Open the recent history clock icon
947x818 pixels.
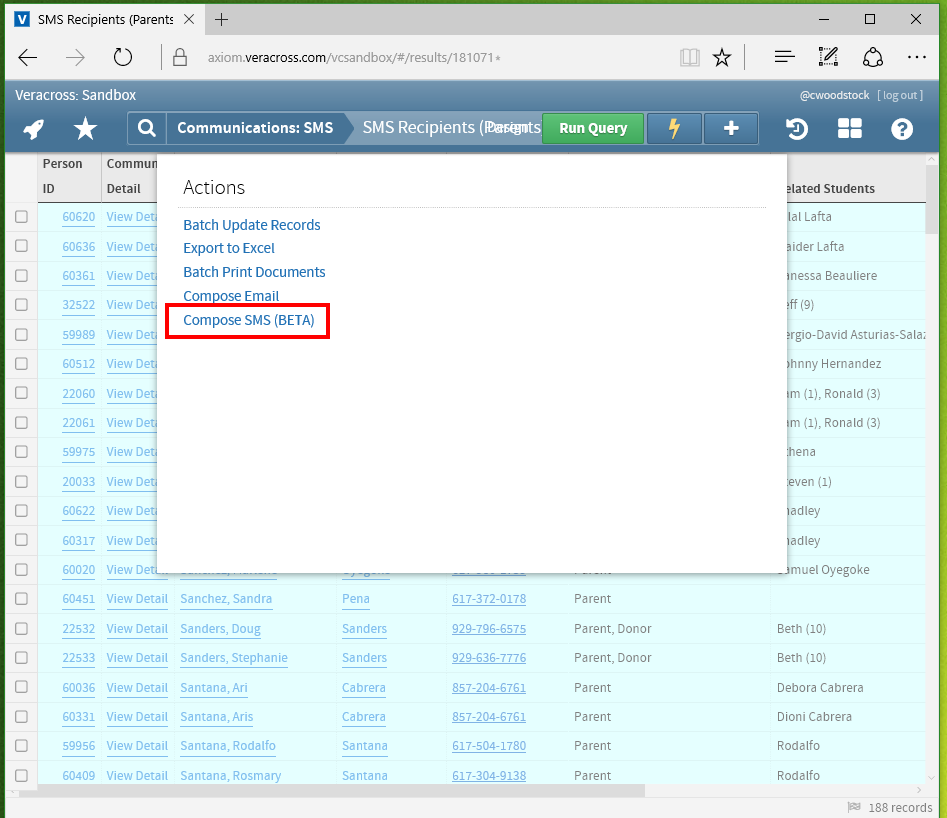point(797,128)
